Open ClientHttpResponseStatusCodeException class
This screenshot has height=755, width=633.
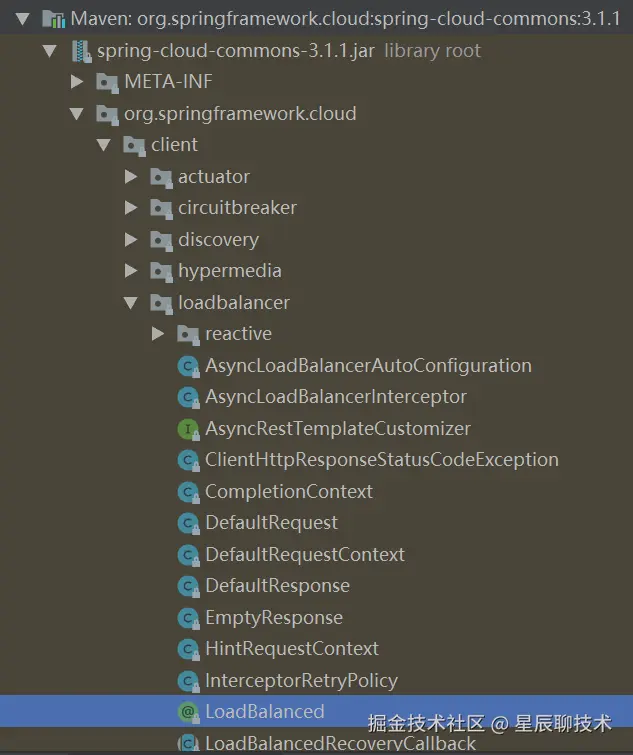[x=382, y=460]
